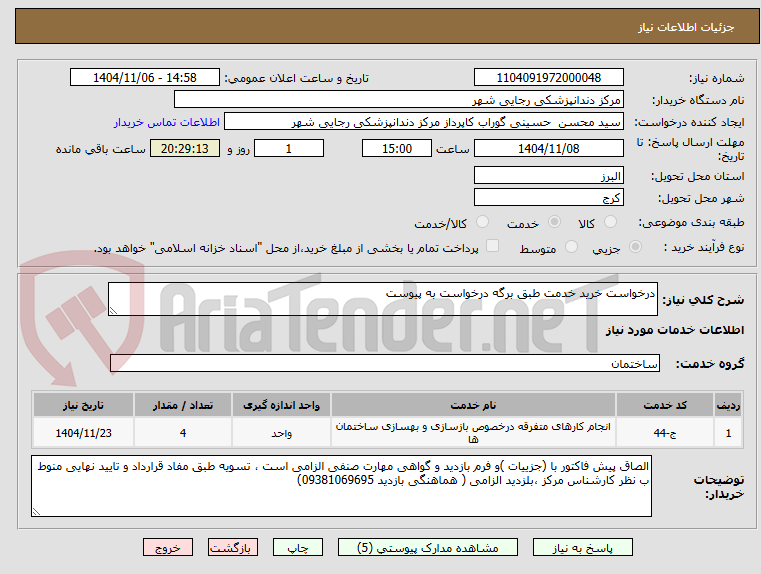Viewport: 761px width, 574px height.
Task: Click the شرح کلی نیاز text area
Action: 382,299
